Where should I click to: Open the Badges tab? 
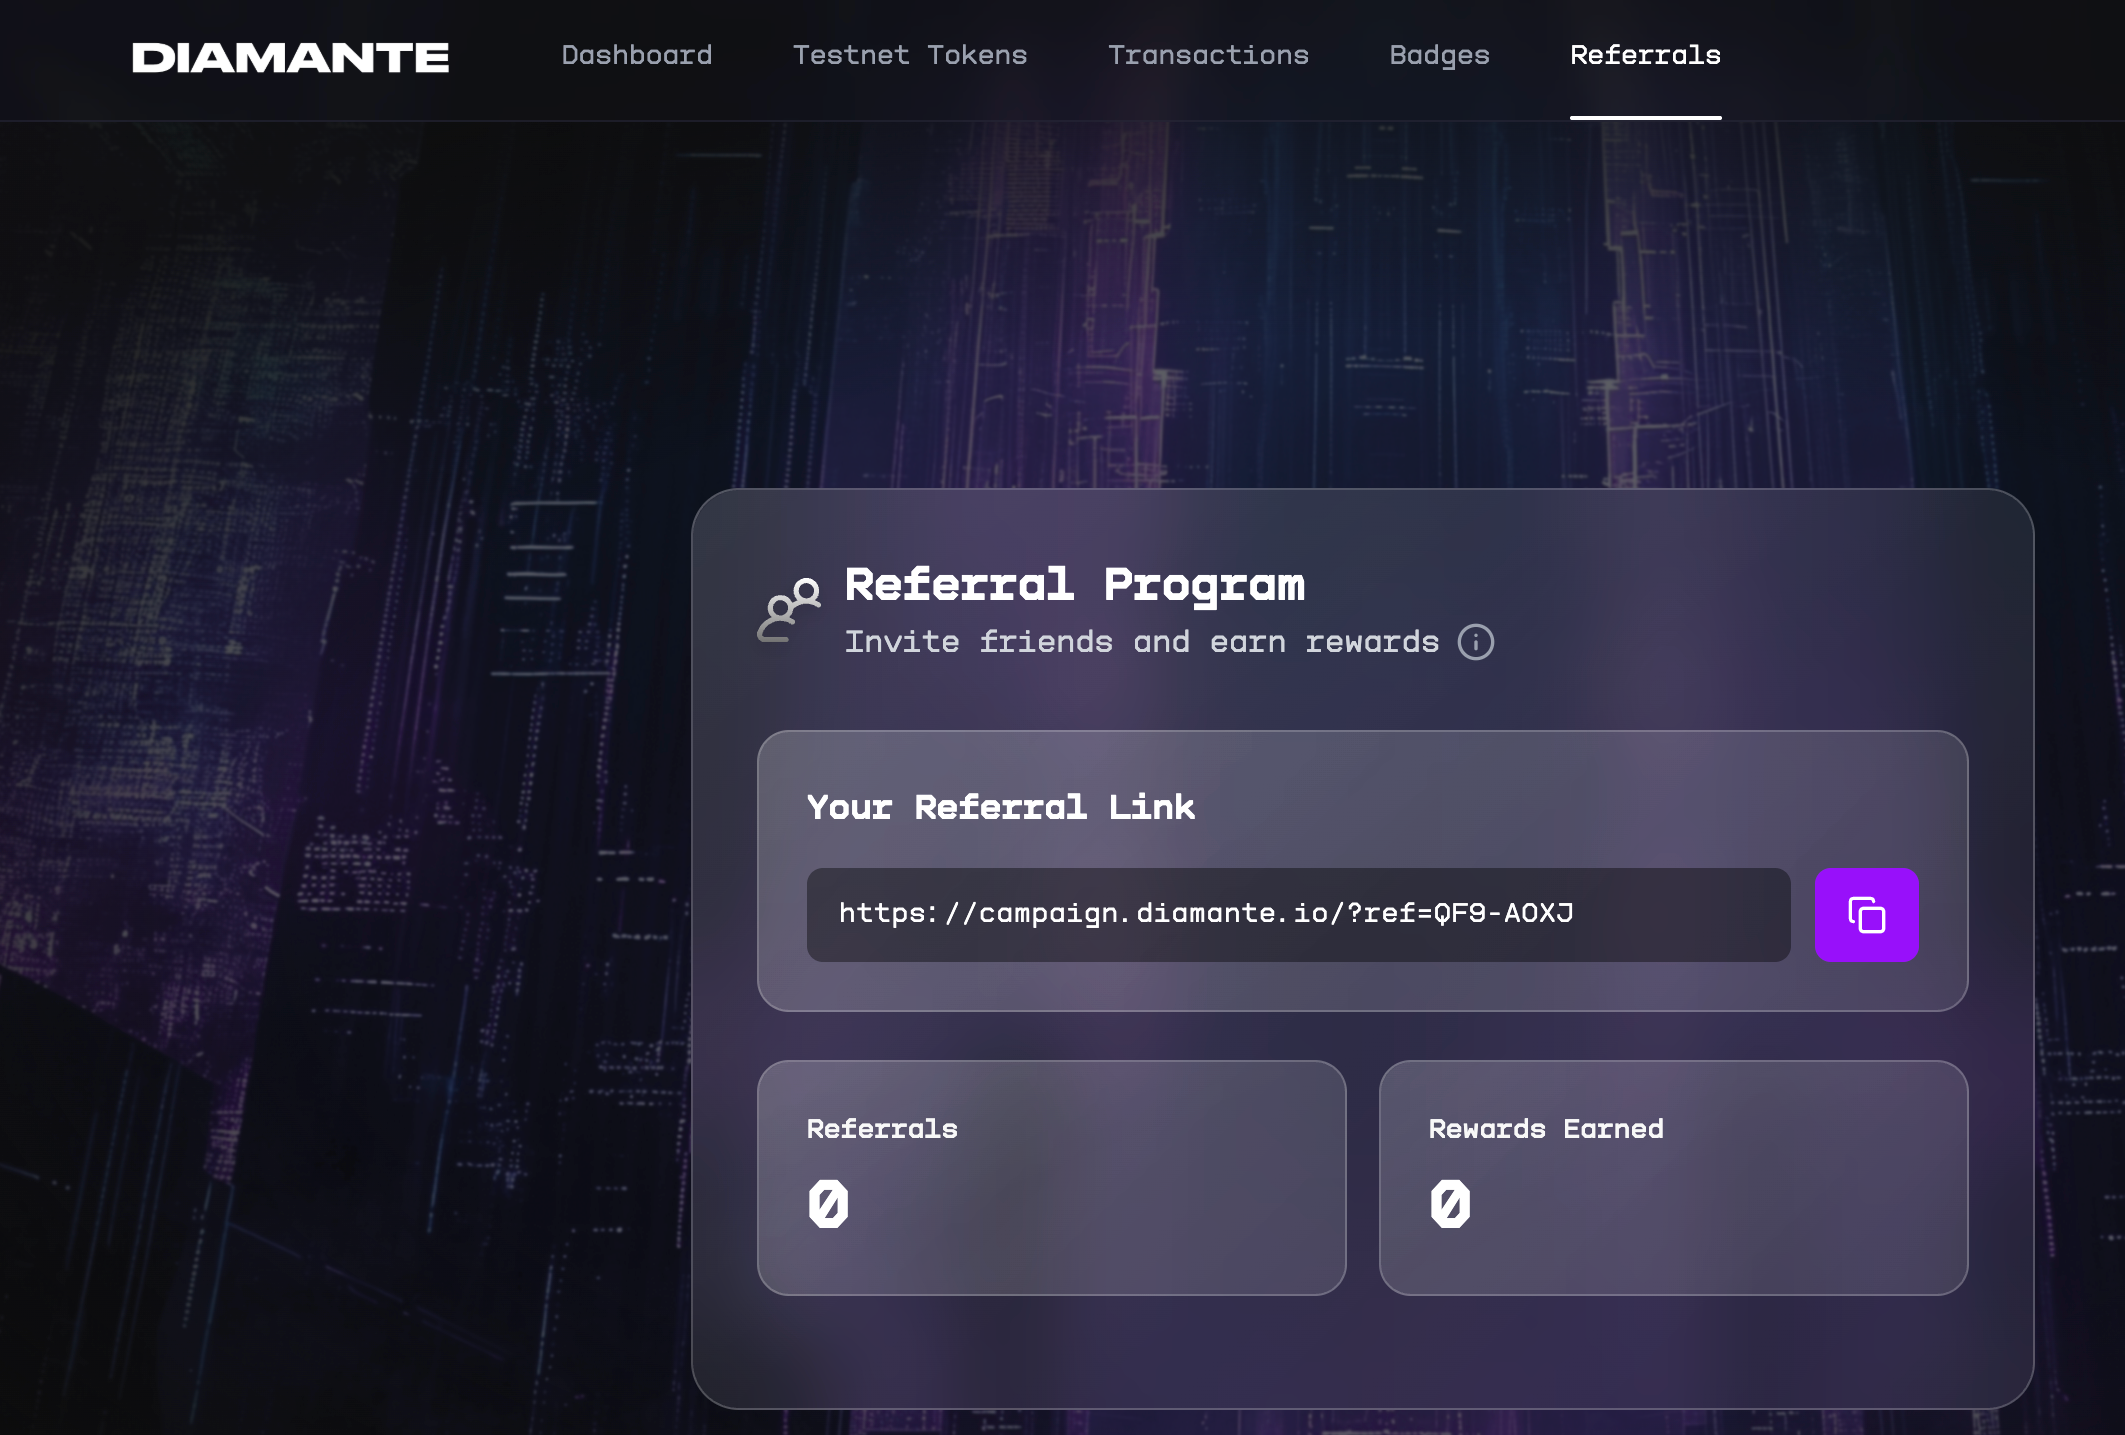click(1438, 55)
